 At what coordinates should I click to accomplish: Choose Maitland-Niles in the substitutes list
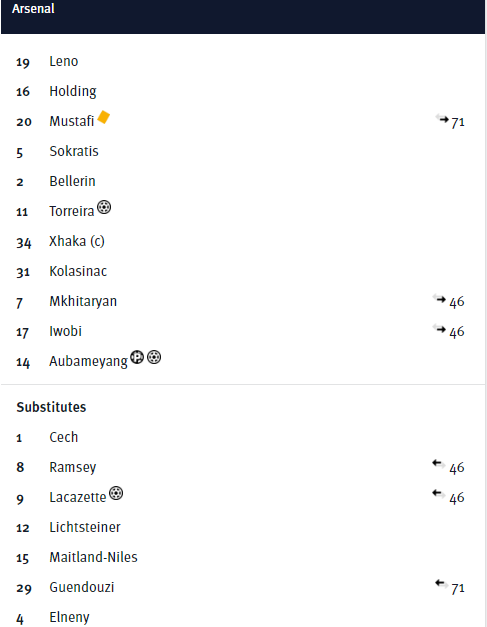tap(93, 557)
